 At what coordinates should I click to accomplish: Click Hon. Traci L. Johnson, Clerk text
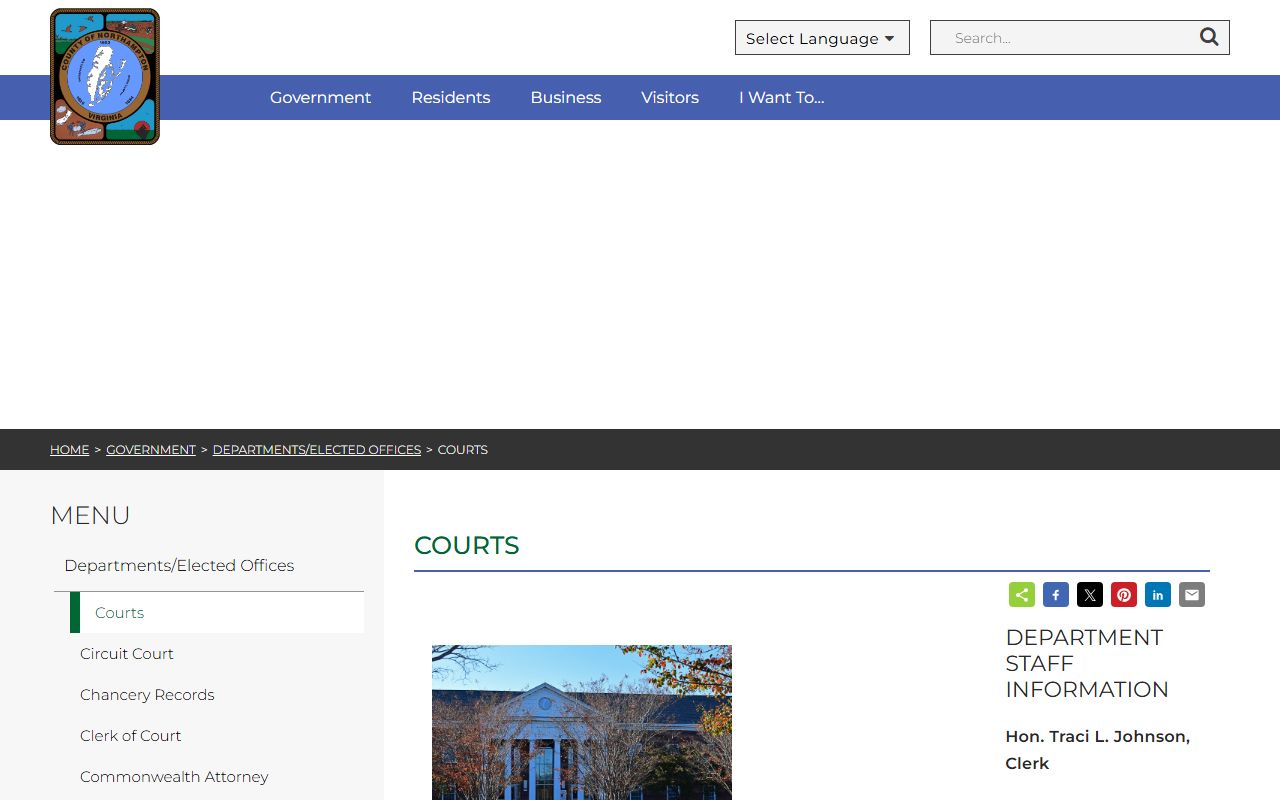[x=1098, y=750]
